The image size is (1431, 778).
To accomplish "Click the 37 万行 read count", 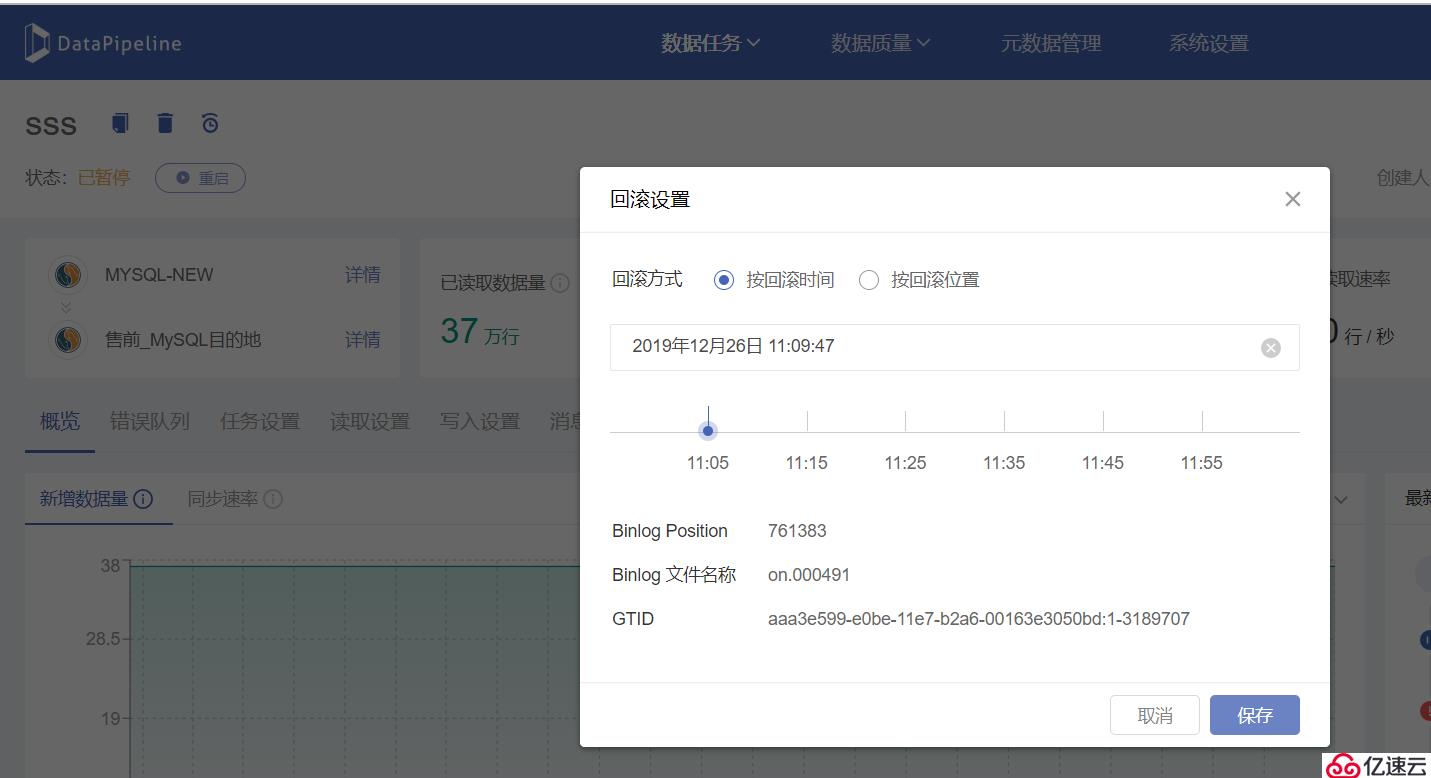I will [480, 331].
